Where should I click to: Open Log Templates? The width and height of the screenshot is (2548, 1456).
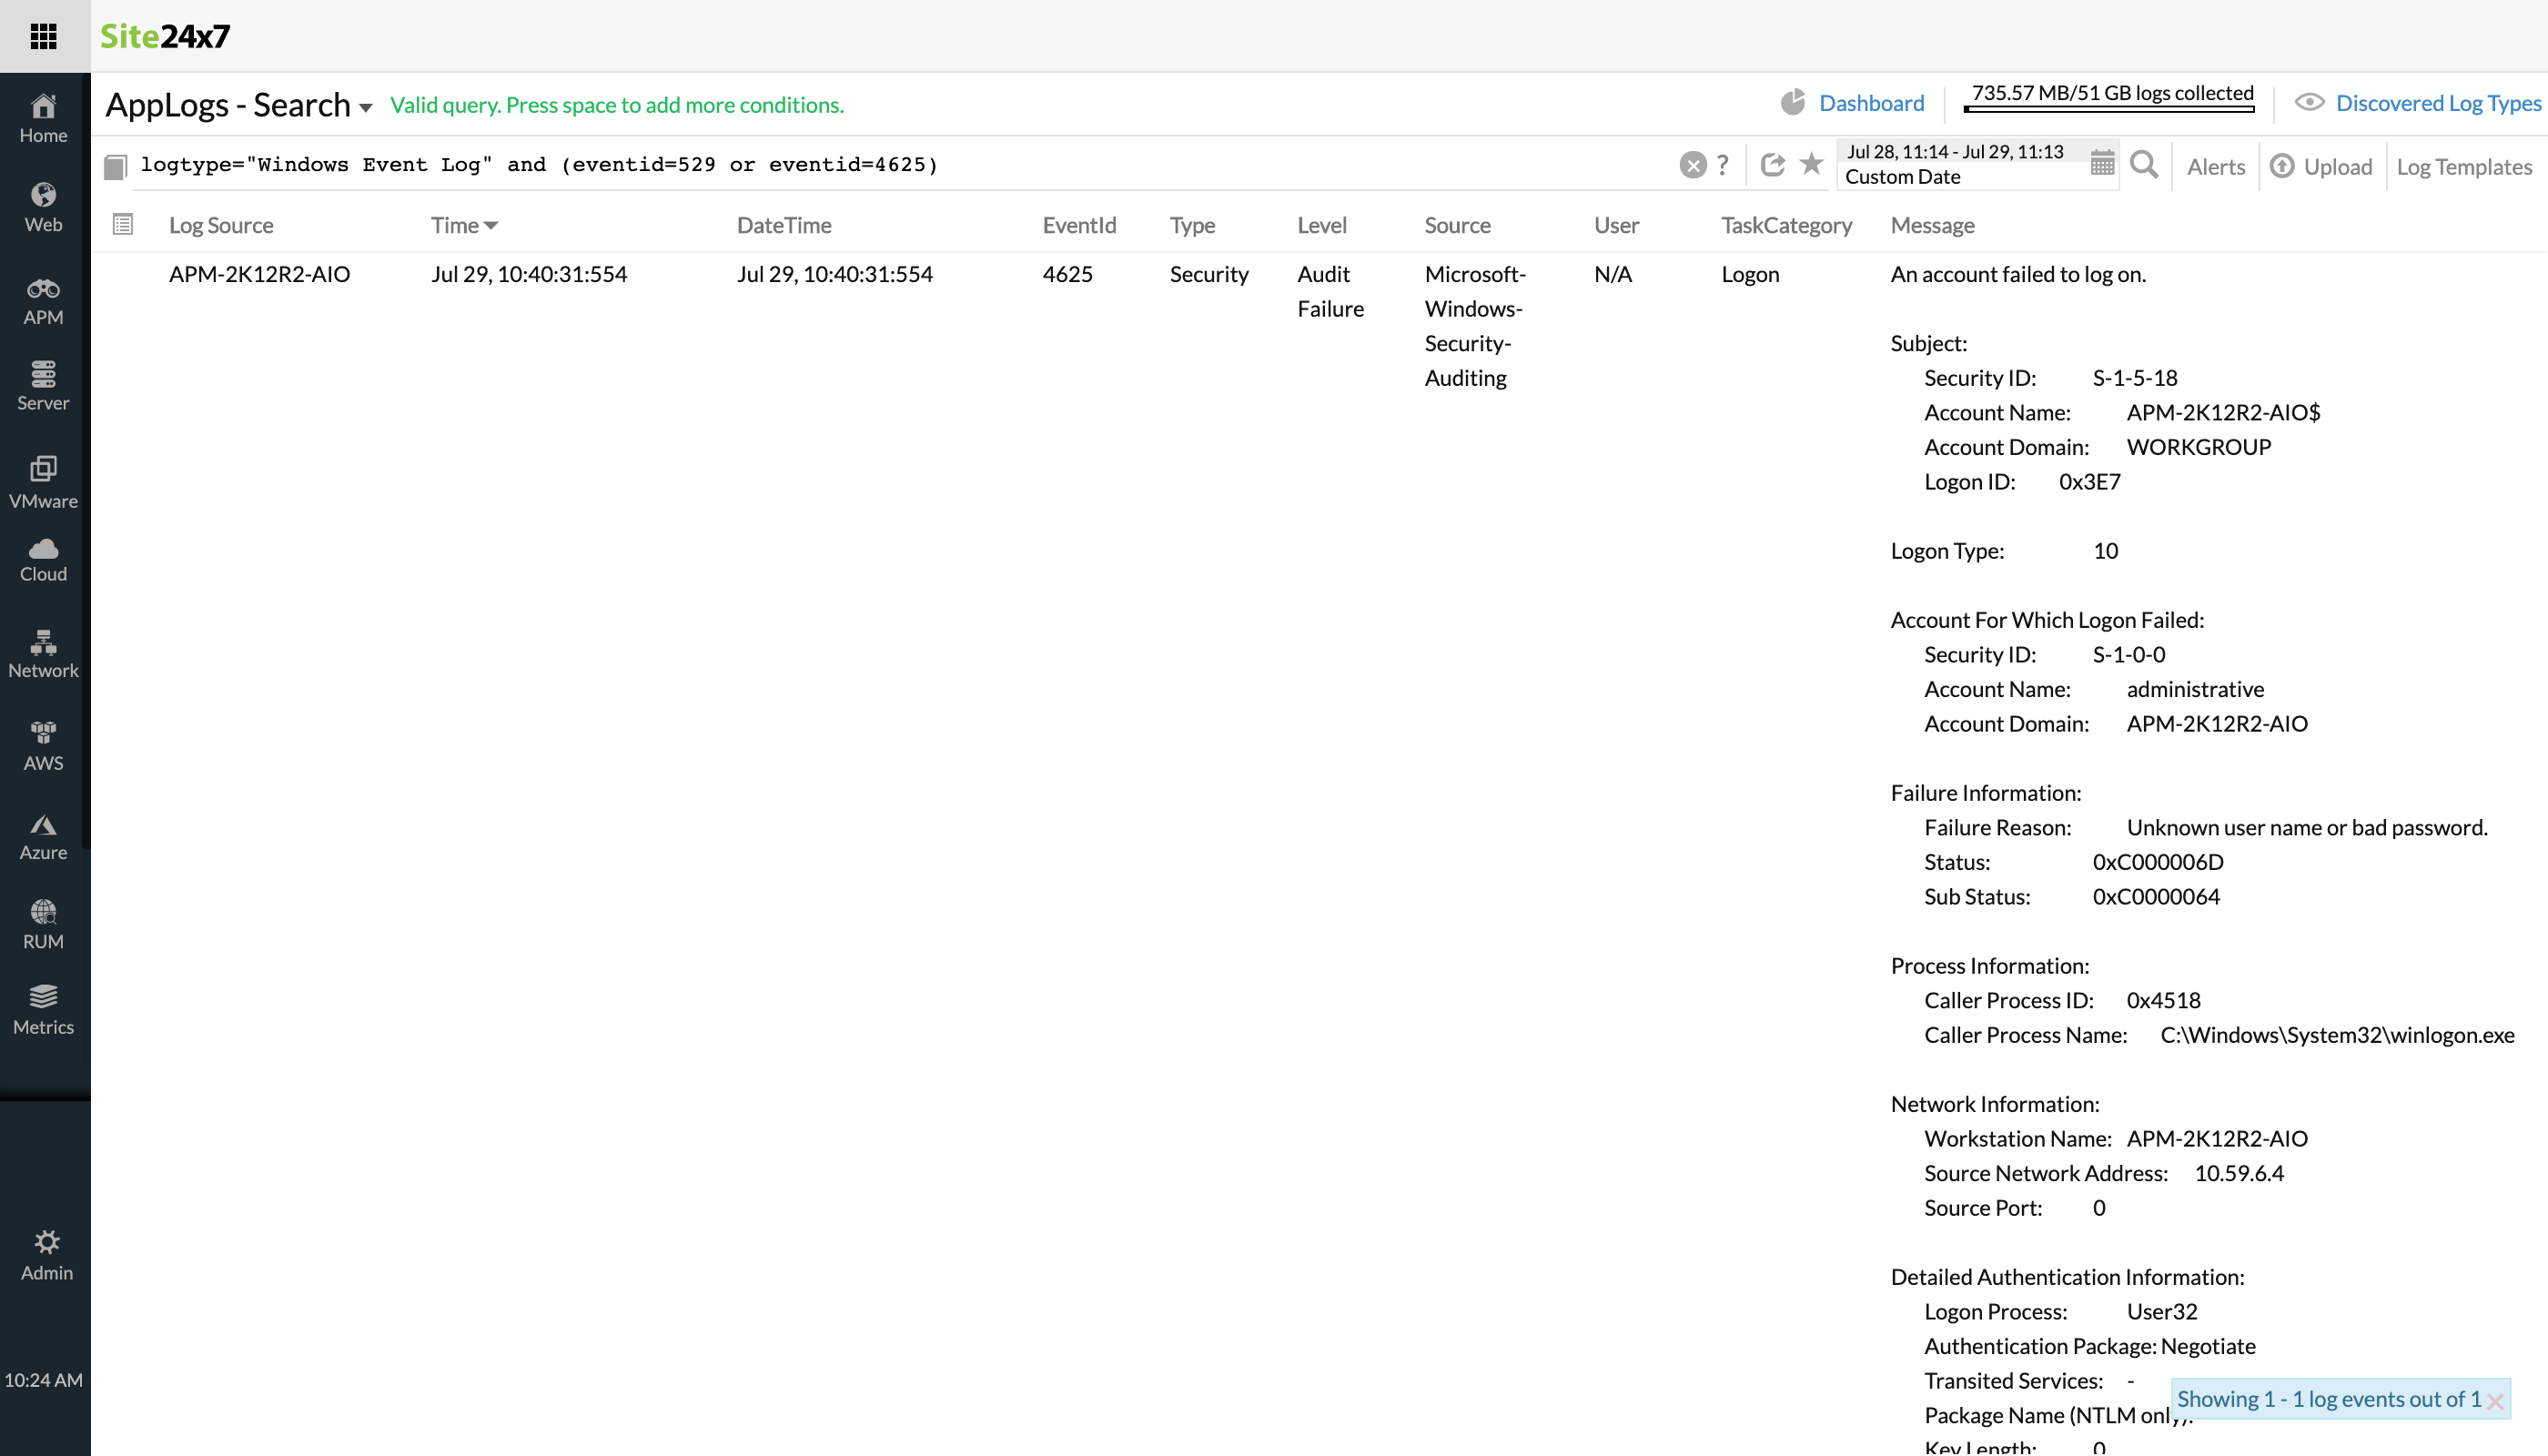pyautogui.click(x=2464, y=166)
